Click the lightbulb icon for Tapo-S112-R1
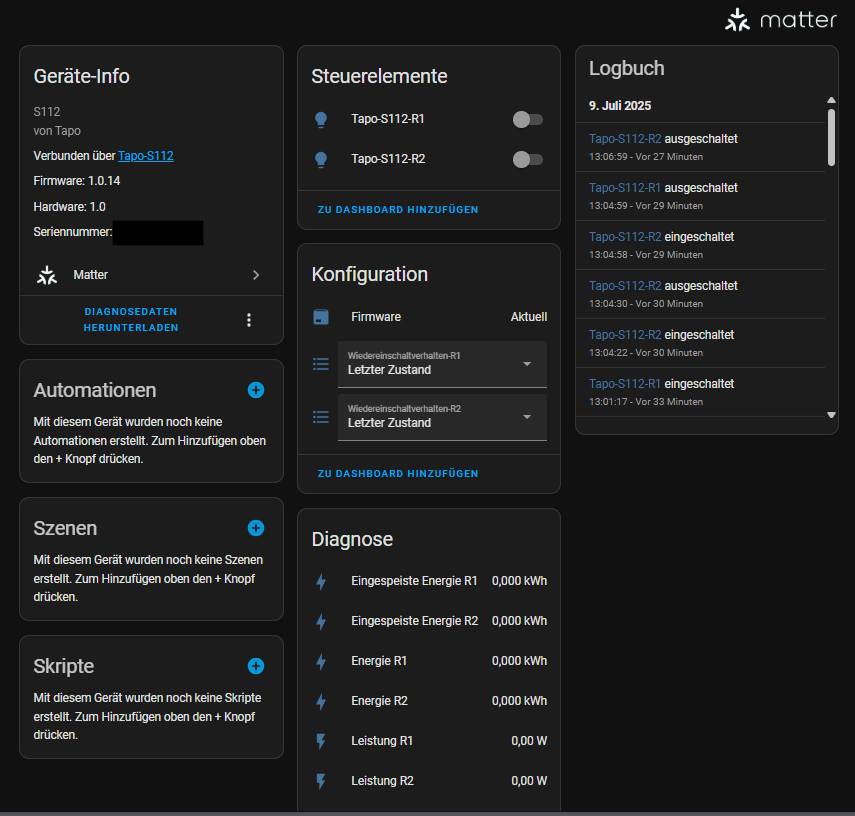The width and height of the screenshot is (855, 816). [x=321, y=120]
